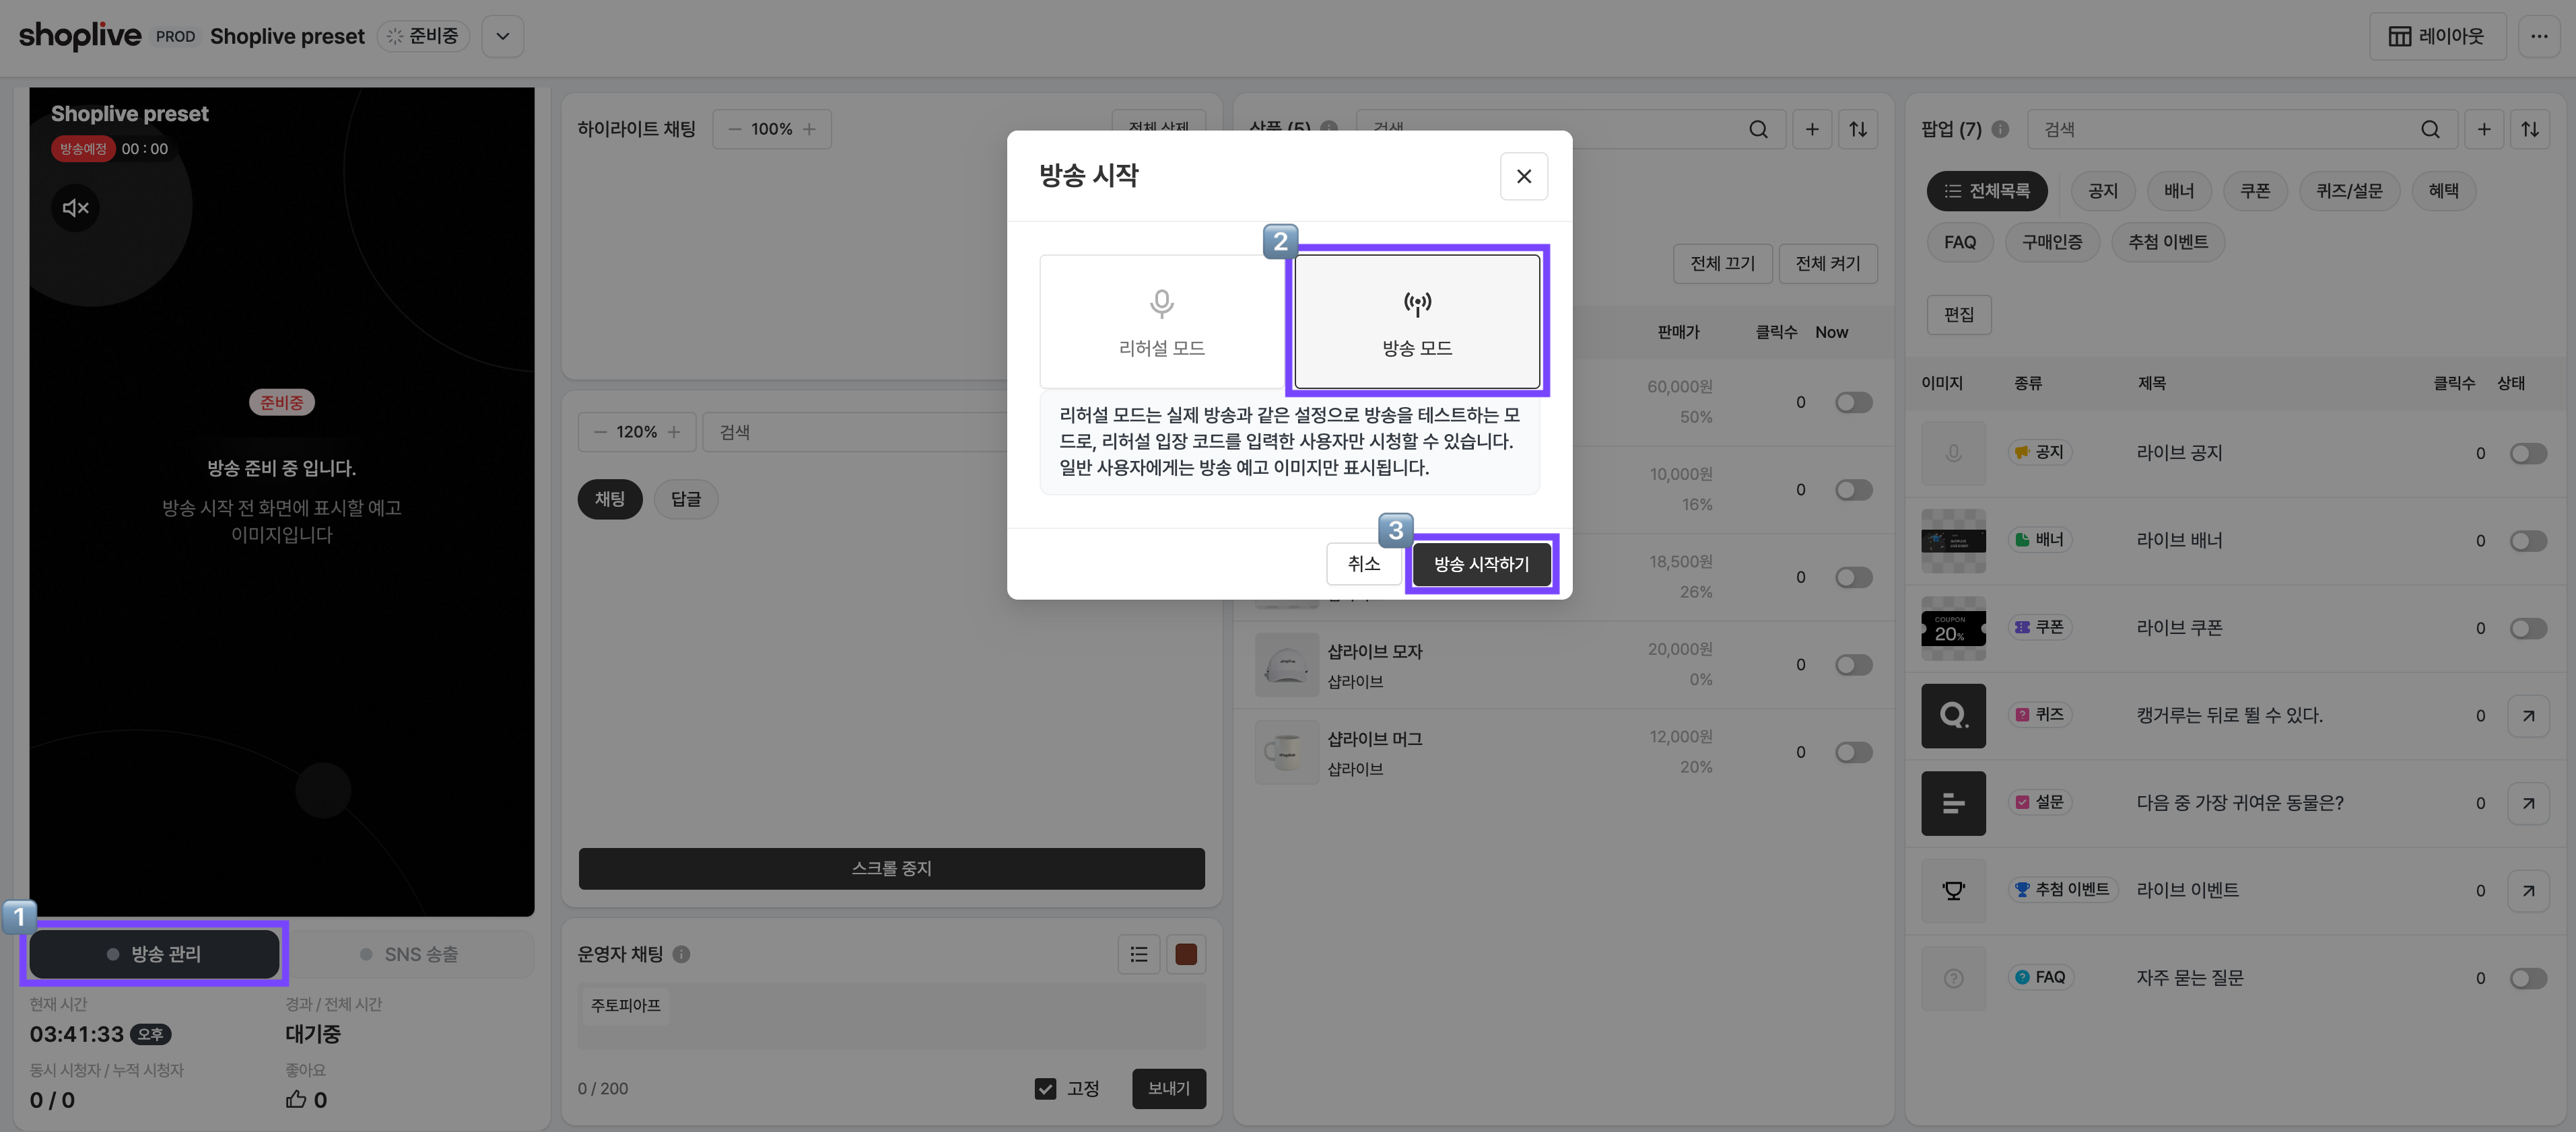Add a product with the plus icon

(1811, 129)
